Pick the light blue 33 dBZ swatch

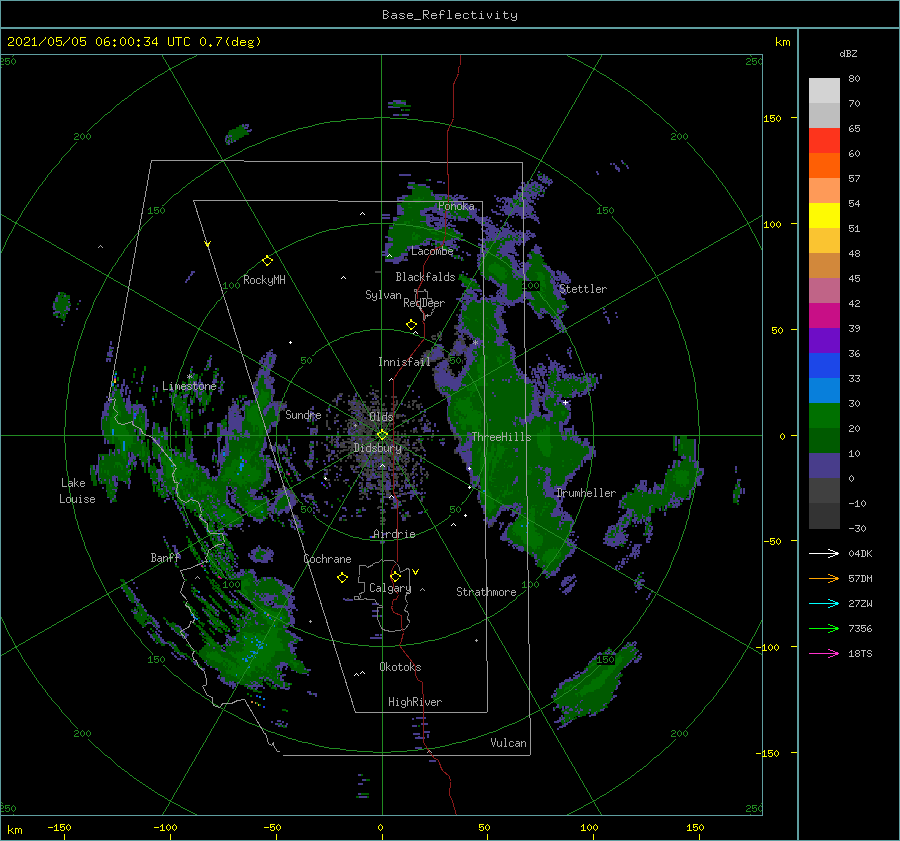click(824, 390)
